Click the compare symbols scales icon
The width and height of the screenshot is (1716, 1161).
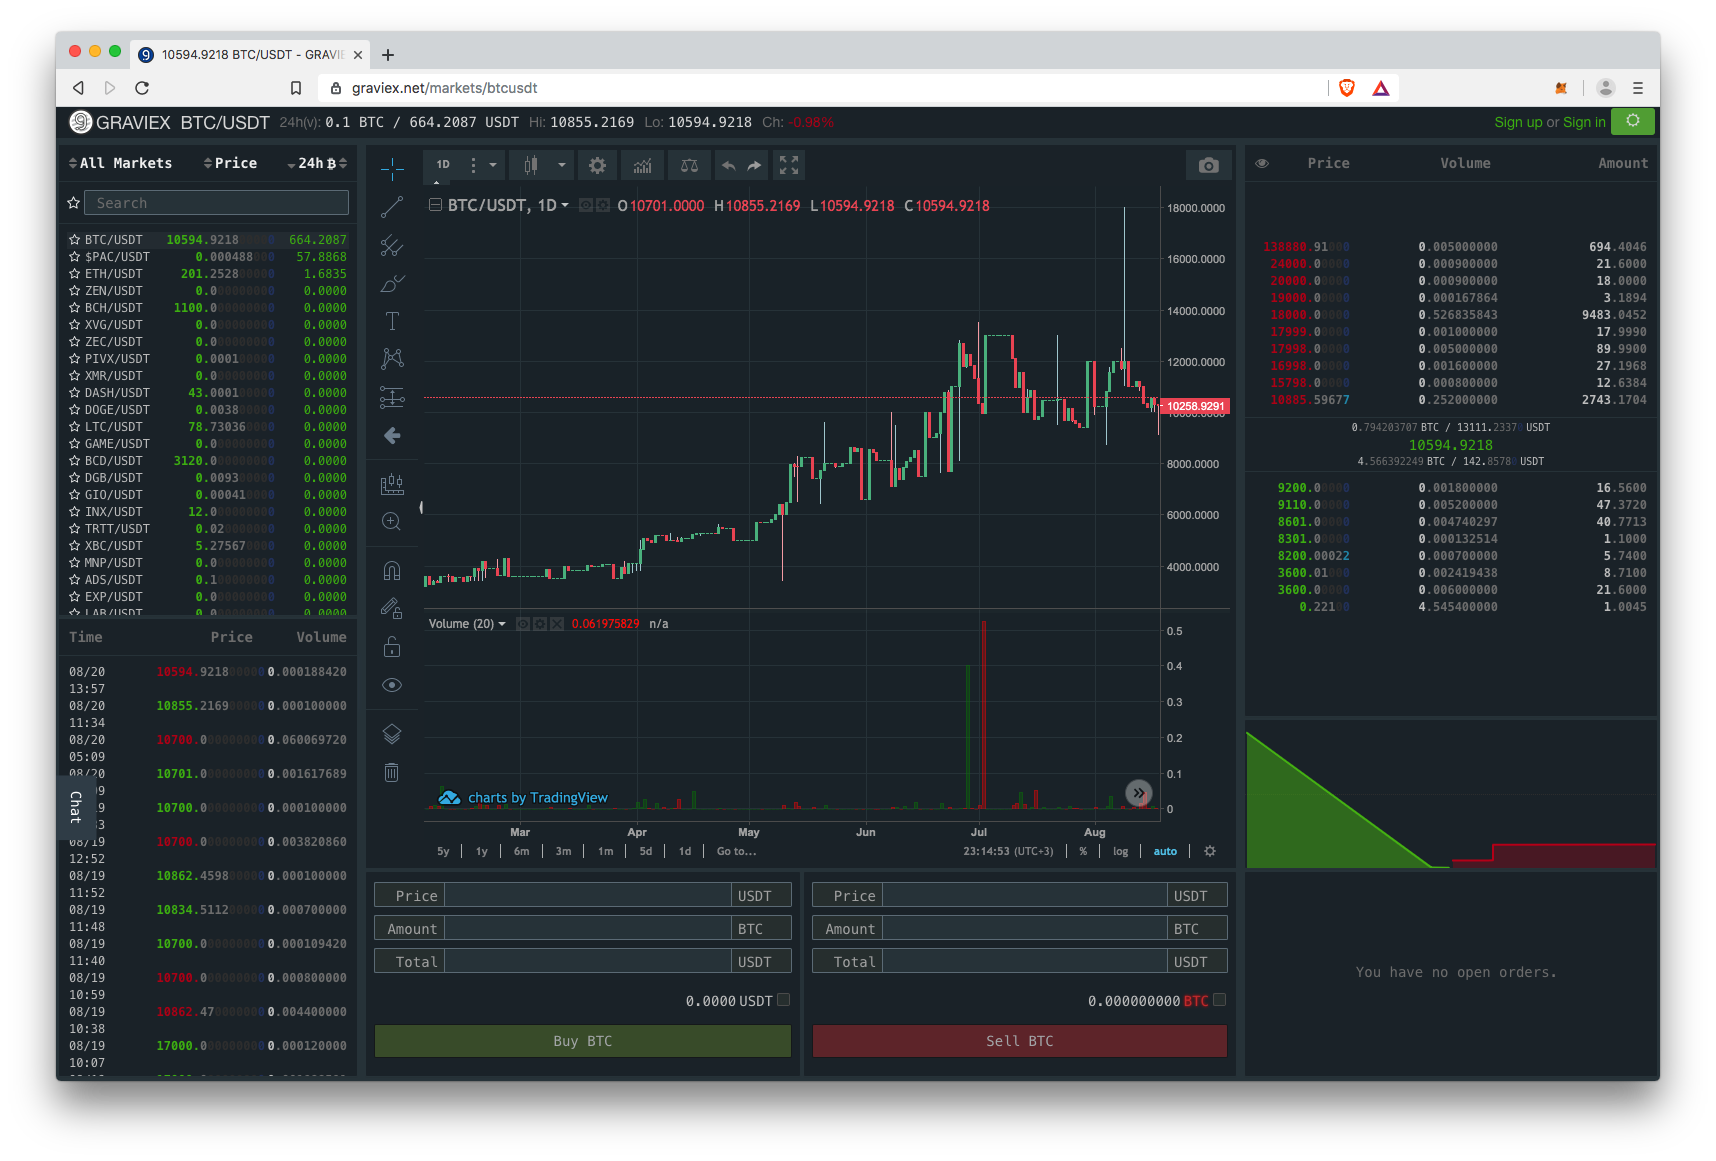(x=690, y=165)
